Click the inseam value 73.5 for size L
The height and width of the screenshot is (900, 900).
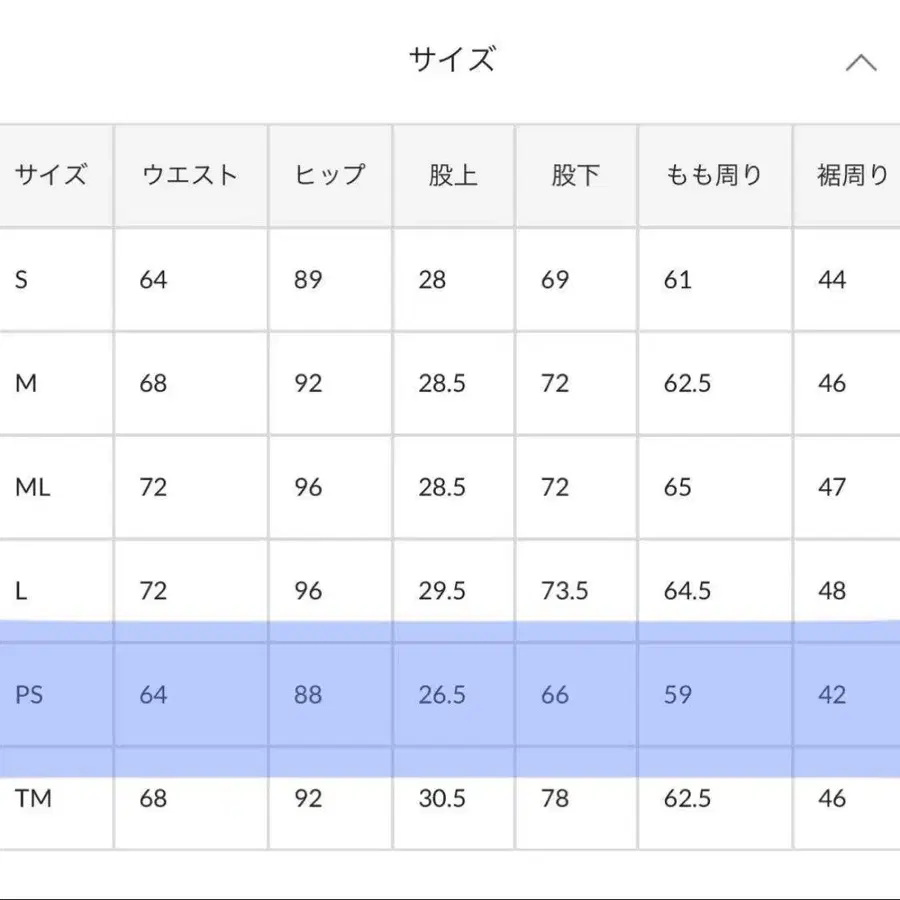click(566, 591)
